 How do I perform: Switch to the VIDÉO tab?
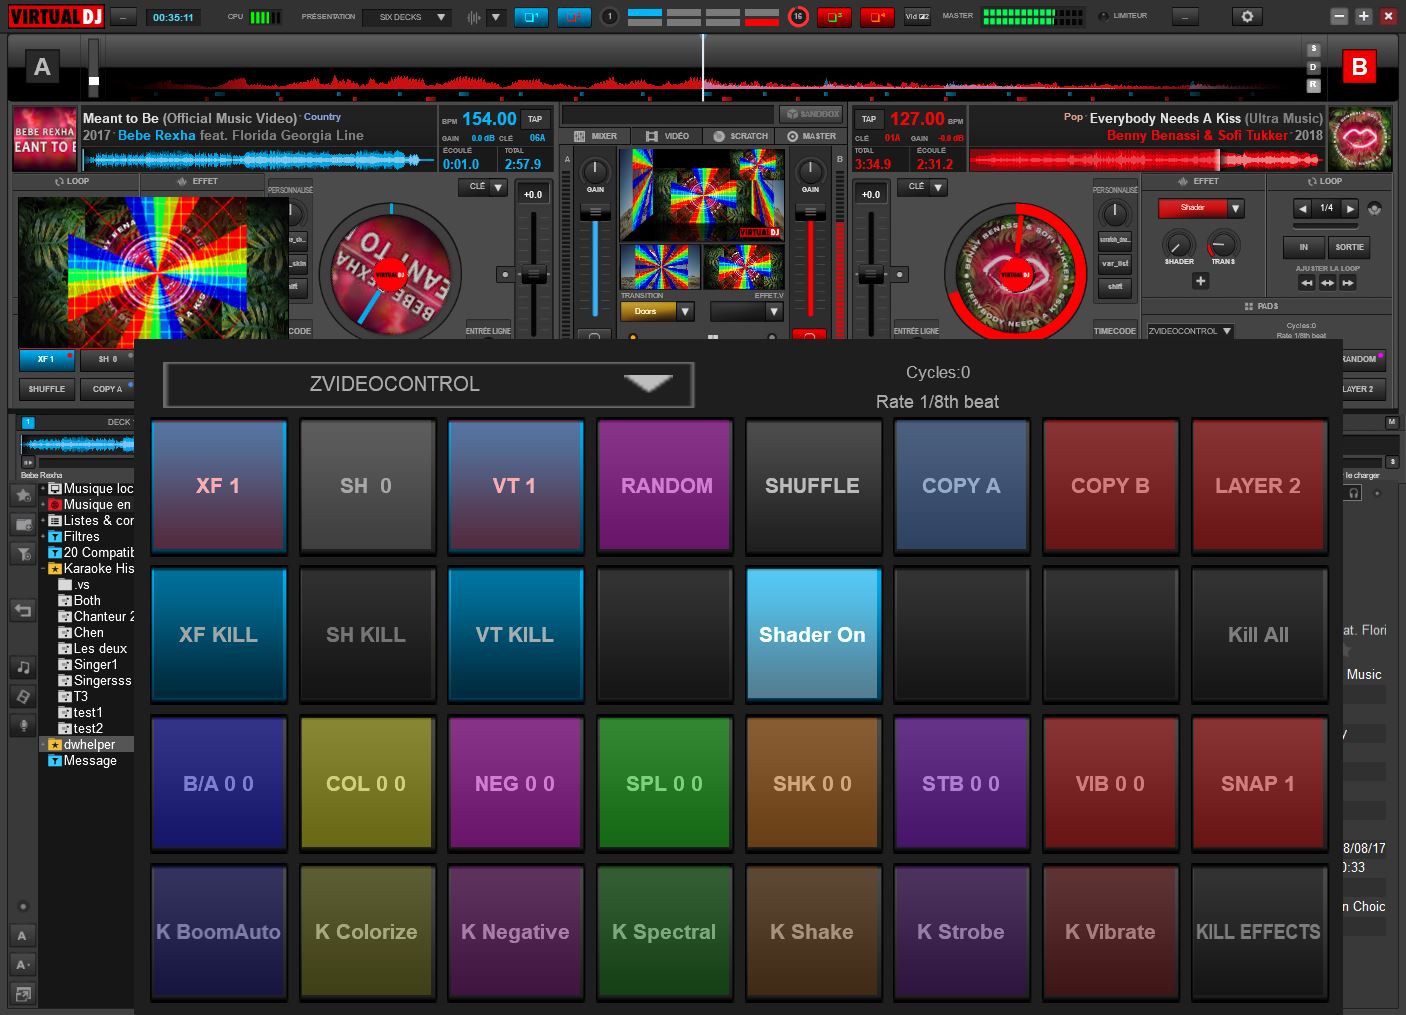pyautogui.click(x=667, y=136)
